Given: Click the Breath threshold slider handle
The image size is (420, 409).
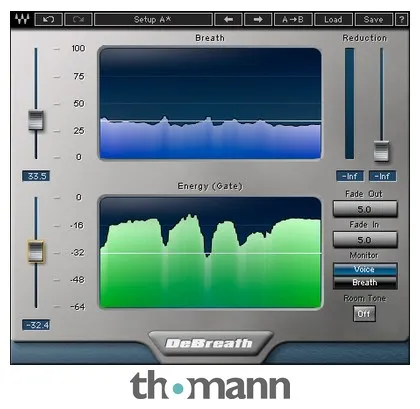Looking at the screenshot, I should (36, 120).
